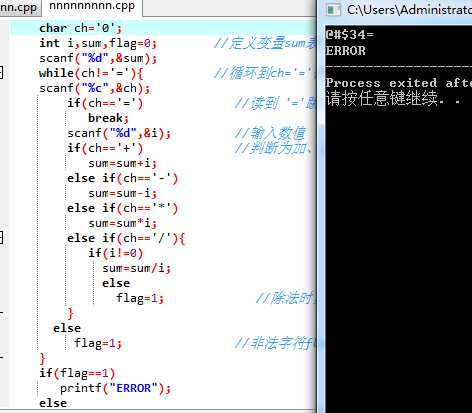
Task: Click the console window title bar icon
Action: point(333,10)
